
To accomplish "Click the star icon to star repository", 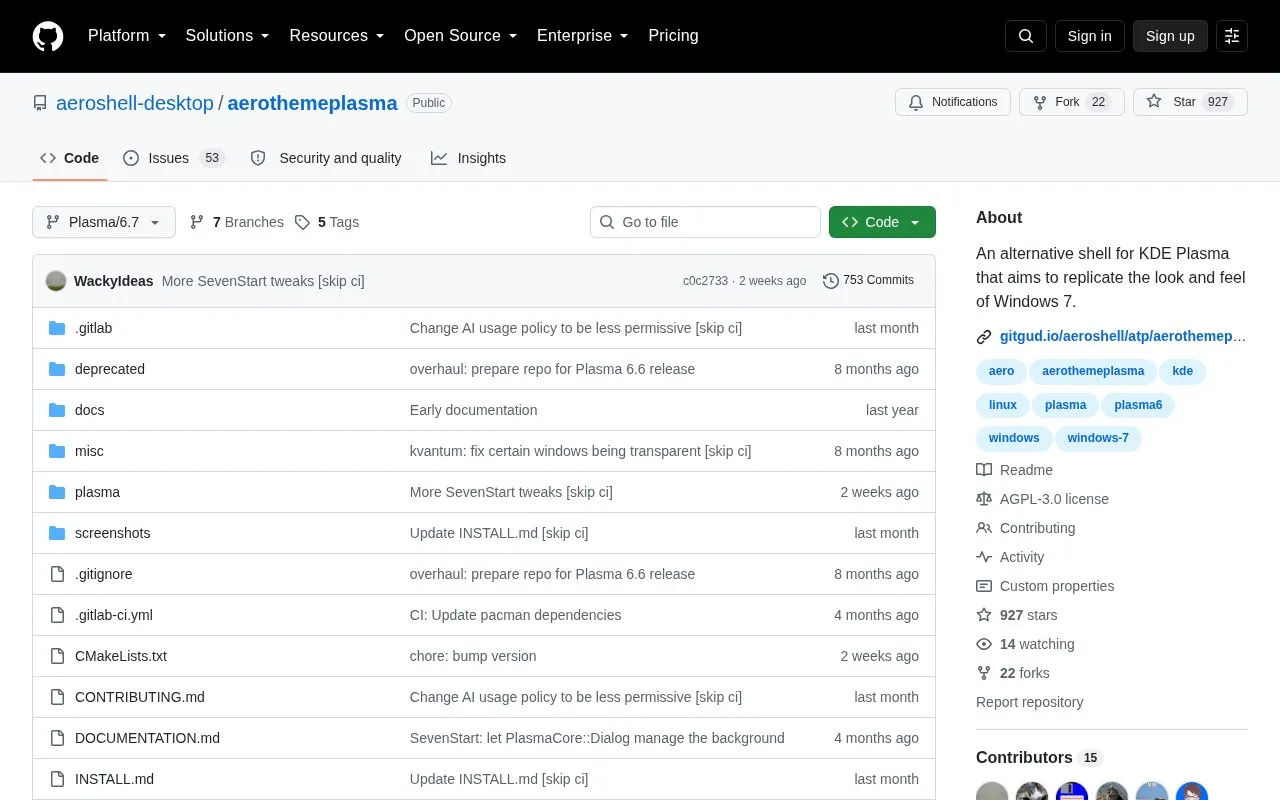I will 1154,102.
